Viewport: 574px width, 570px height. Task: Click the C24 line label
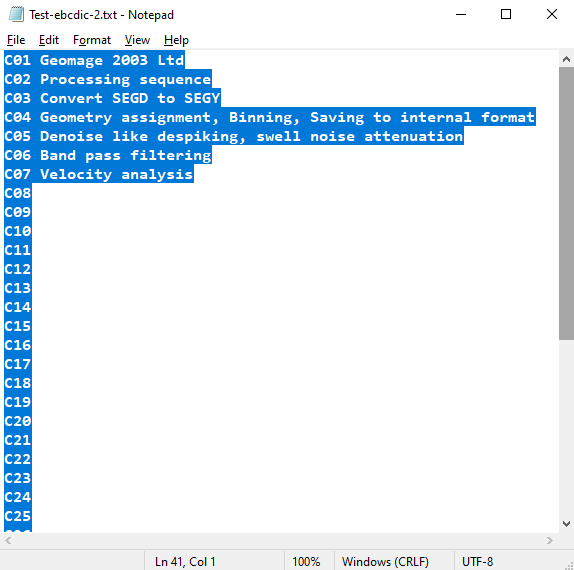pyautogui.click(x=18, y=498)
